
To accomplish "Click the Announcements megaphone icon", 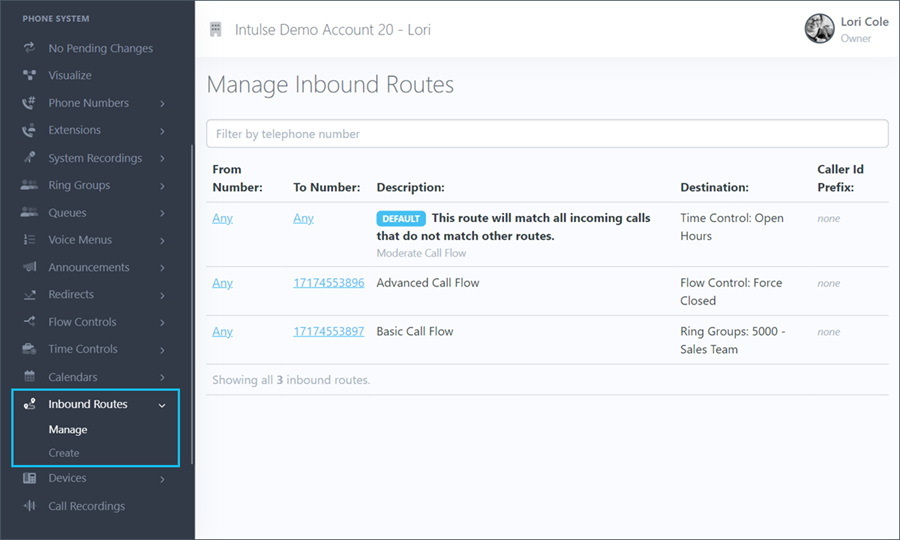I will [29, 267].
